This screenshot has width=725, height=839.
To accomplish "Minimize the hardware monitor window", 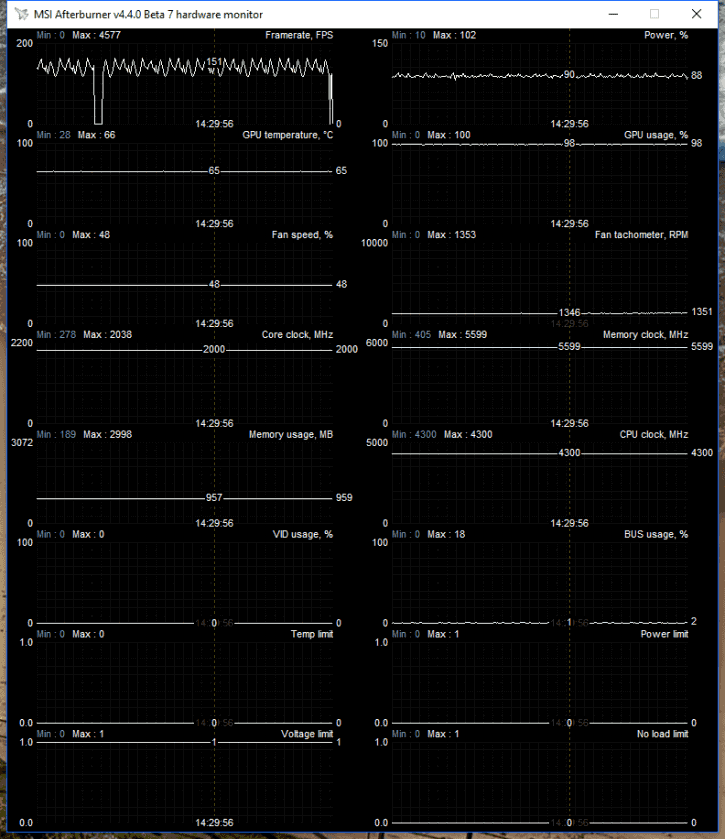I will coord(613,14).
